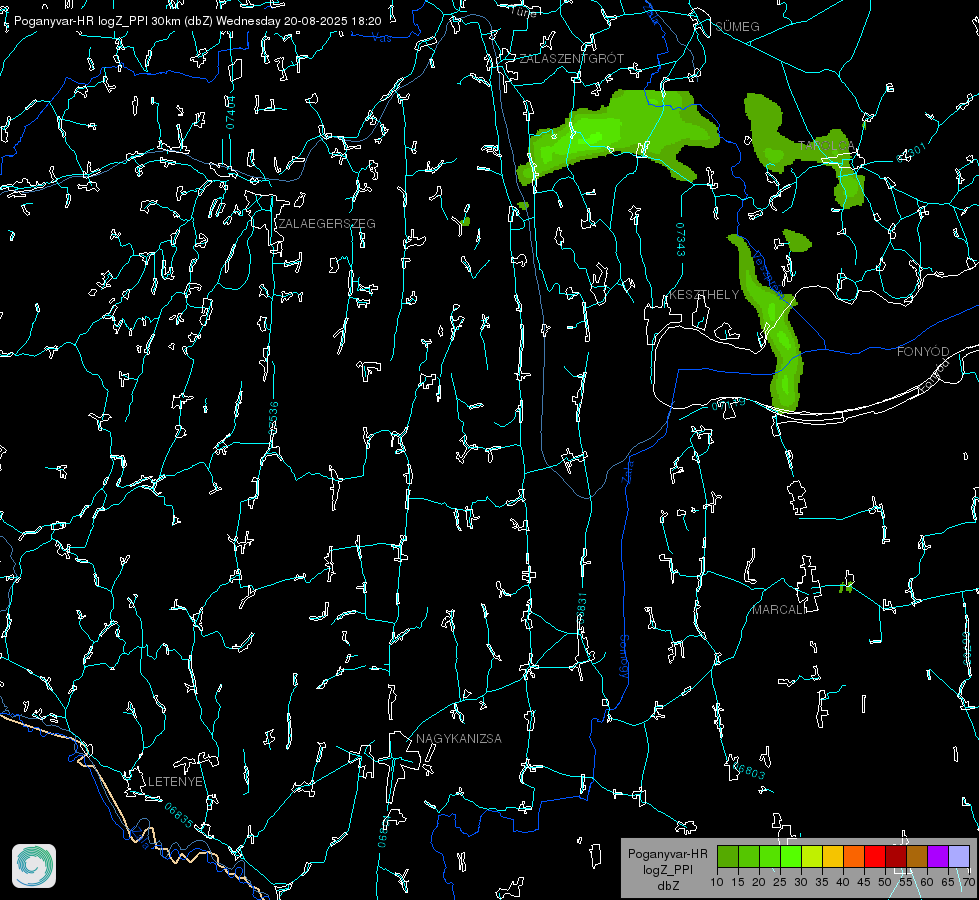Click the brown 55-60 dBZ swatch
Image resolution: width=979 pixels, height=900 pixels.
917,856
